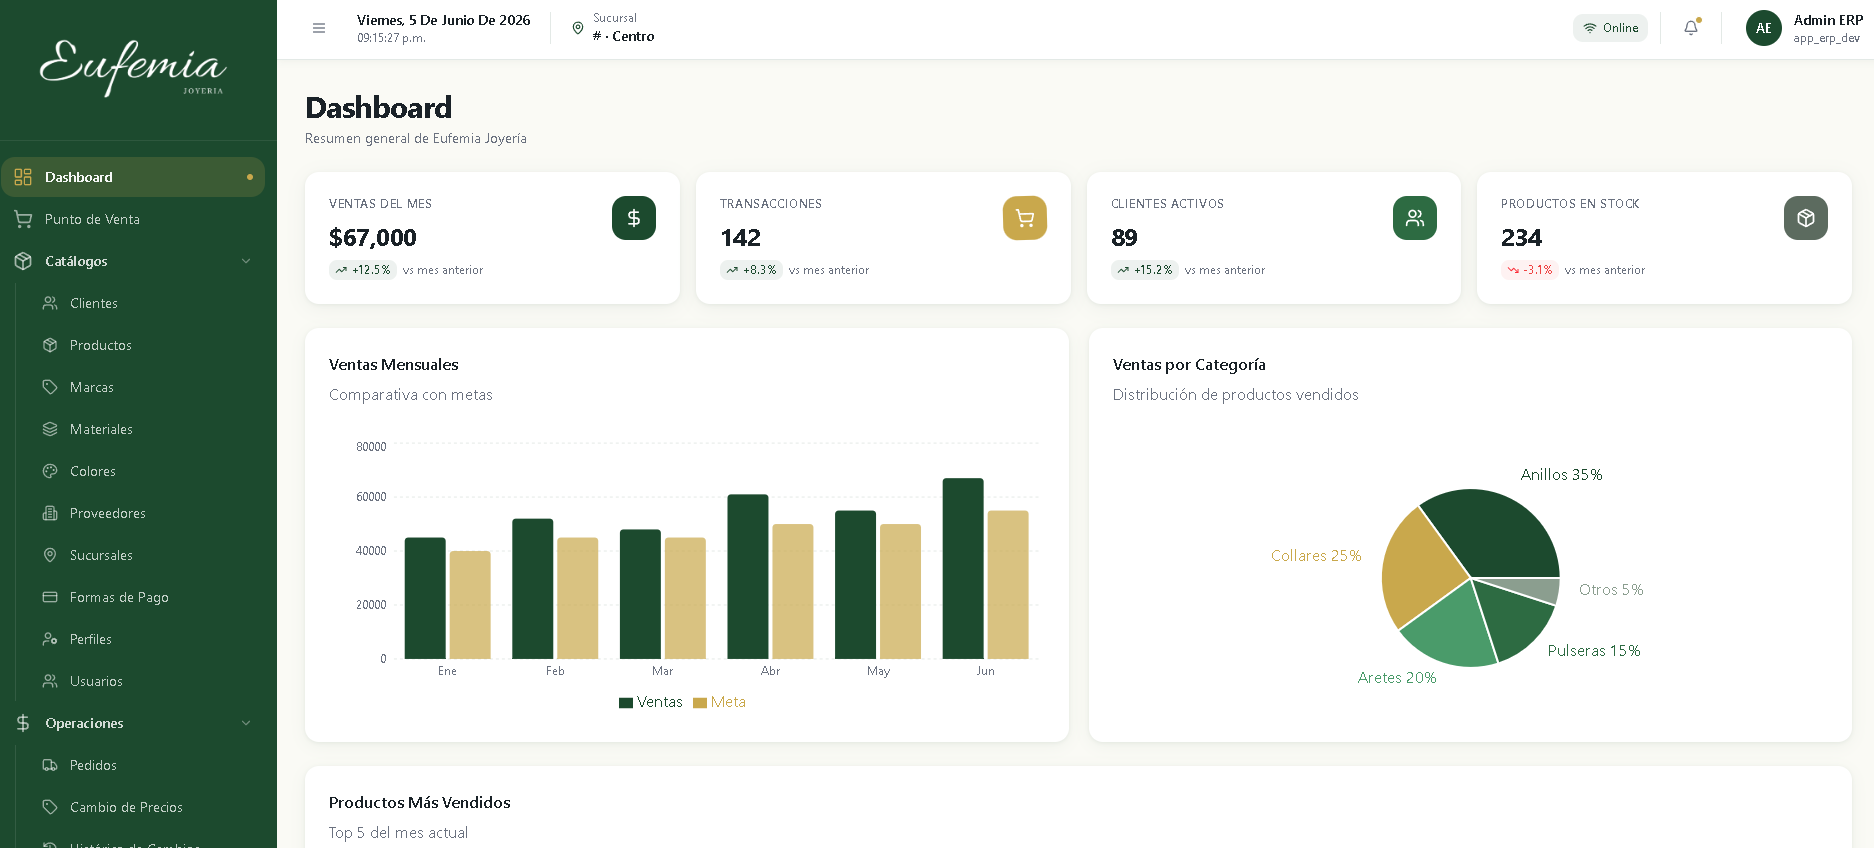Click the AE user avatar

pyautogui.click(x=1764, y=28)
